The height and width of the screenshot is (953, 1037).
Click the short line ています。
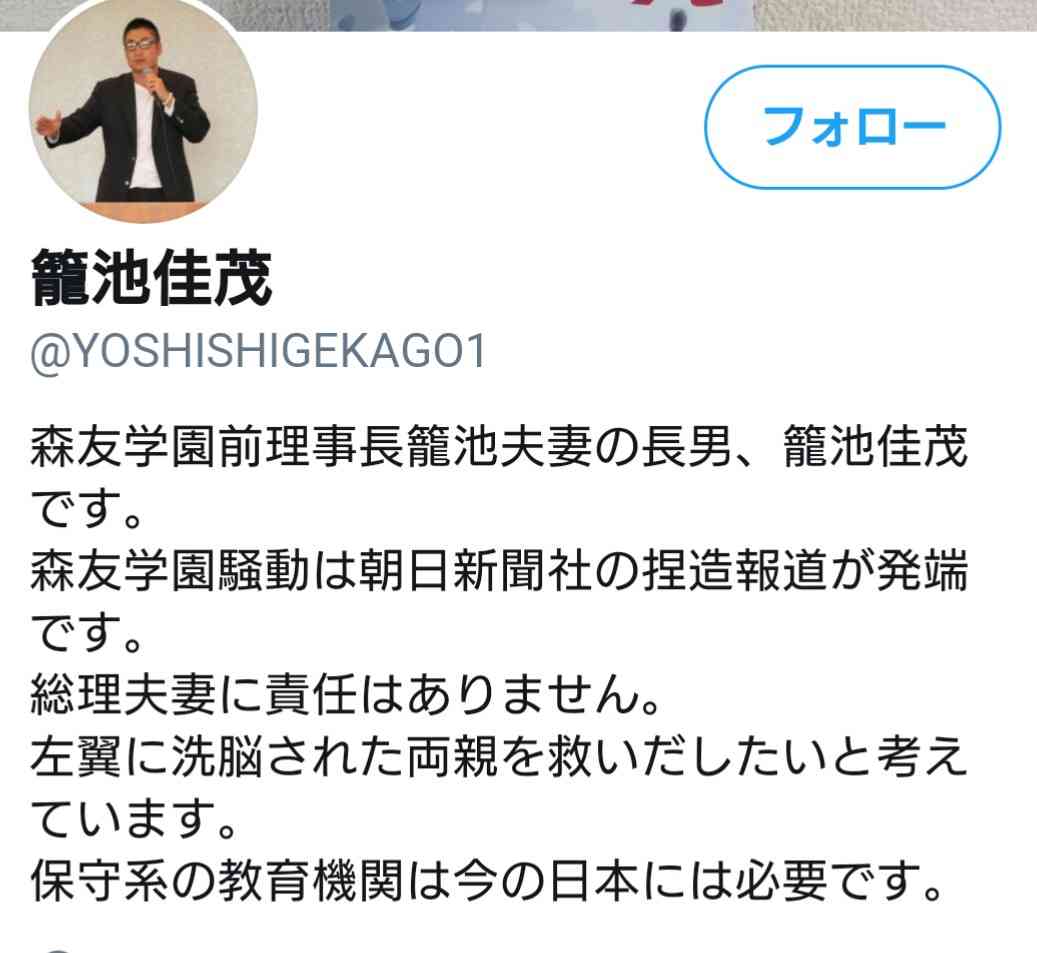pos(134,819)
